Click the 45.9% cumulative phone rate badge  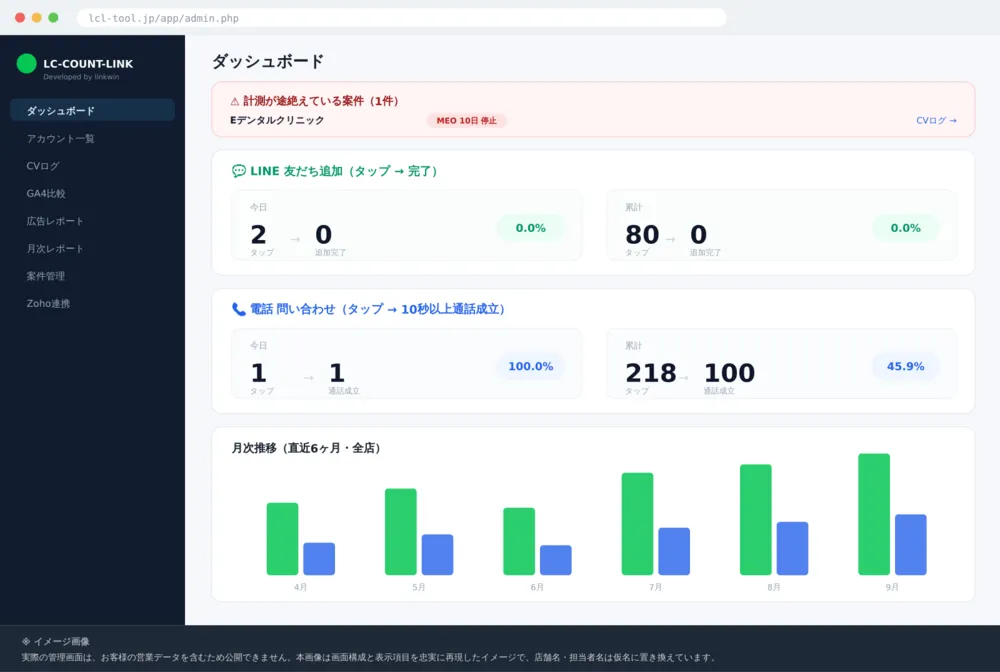(x=906, y=367)
